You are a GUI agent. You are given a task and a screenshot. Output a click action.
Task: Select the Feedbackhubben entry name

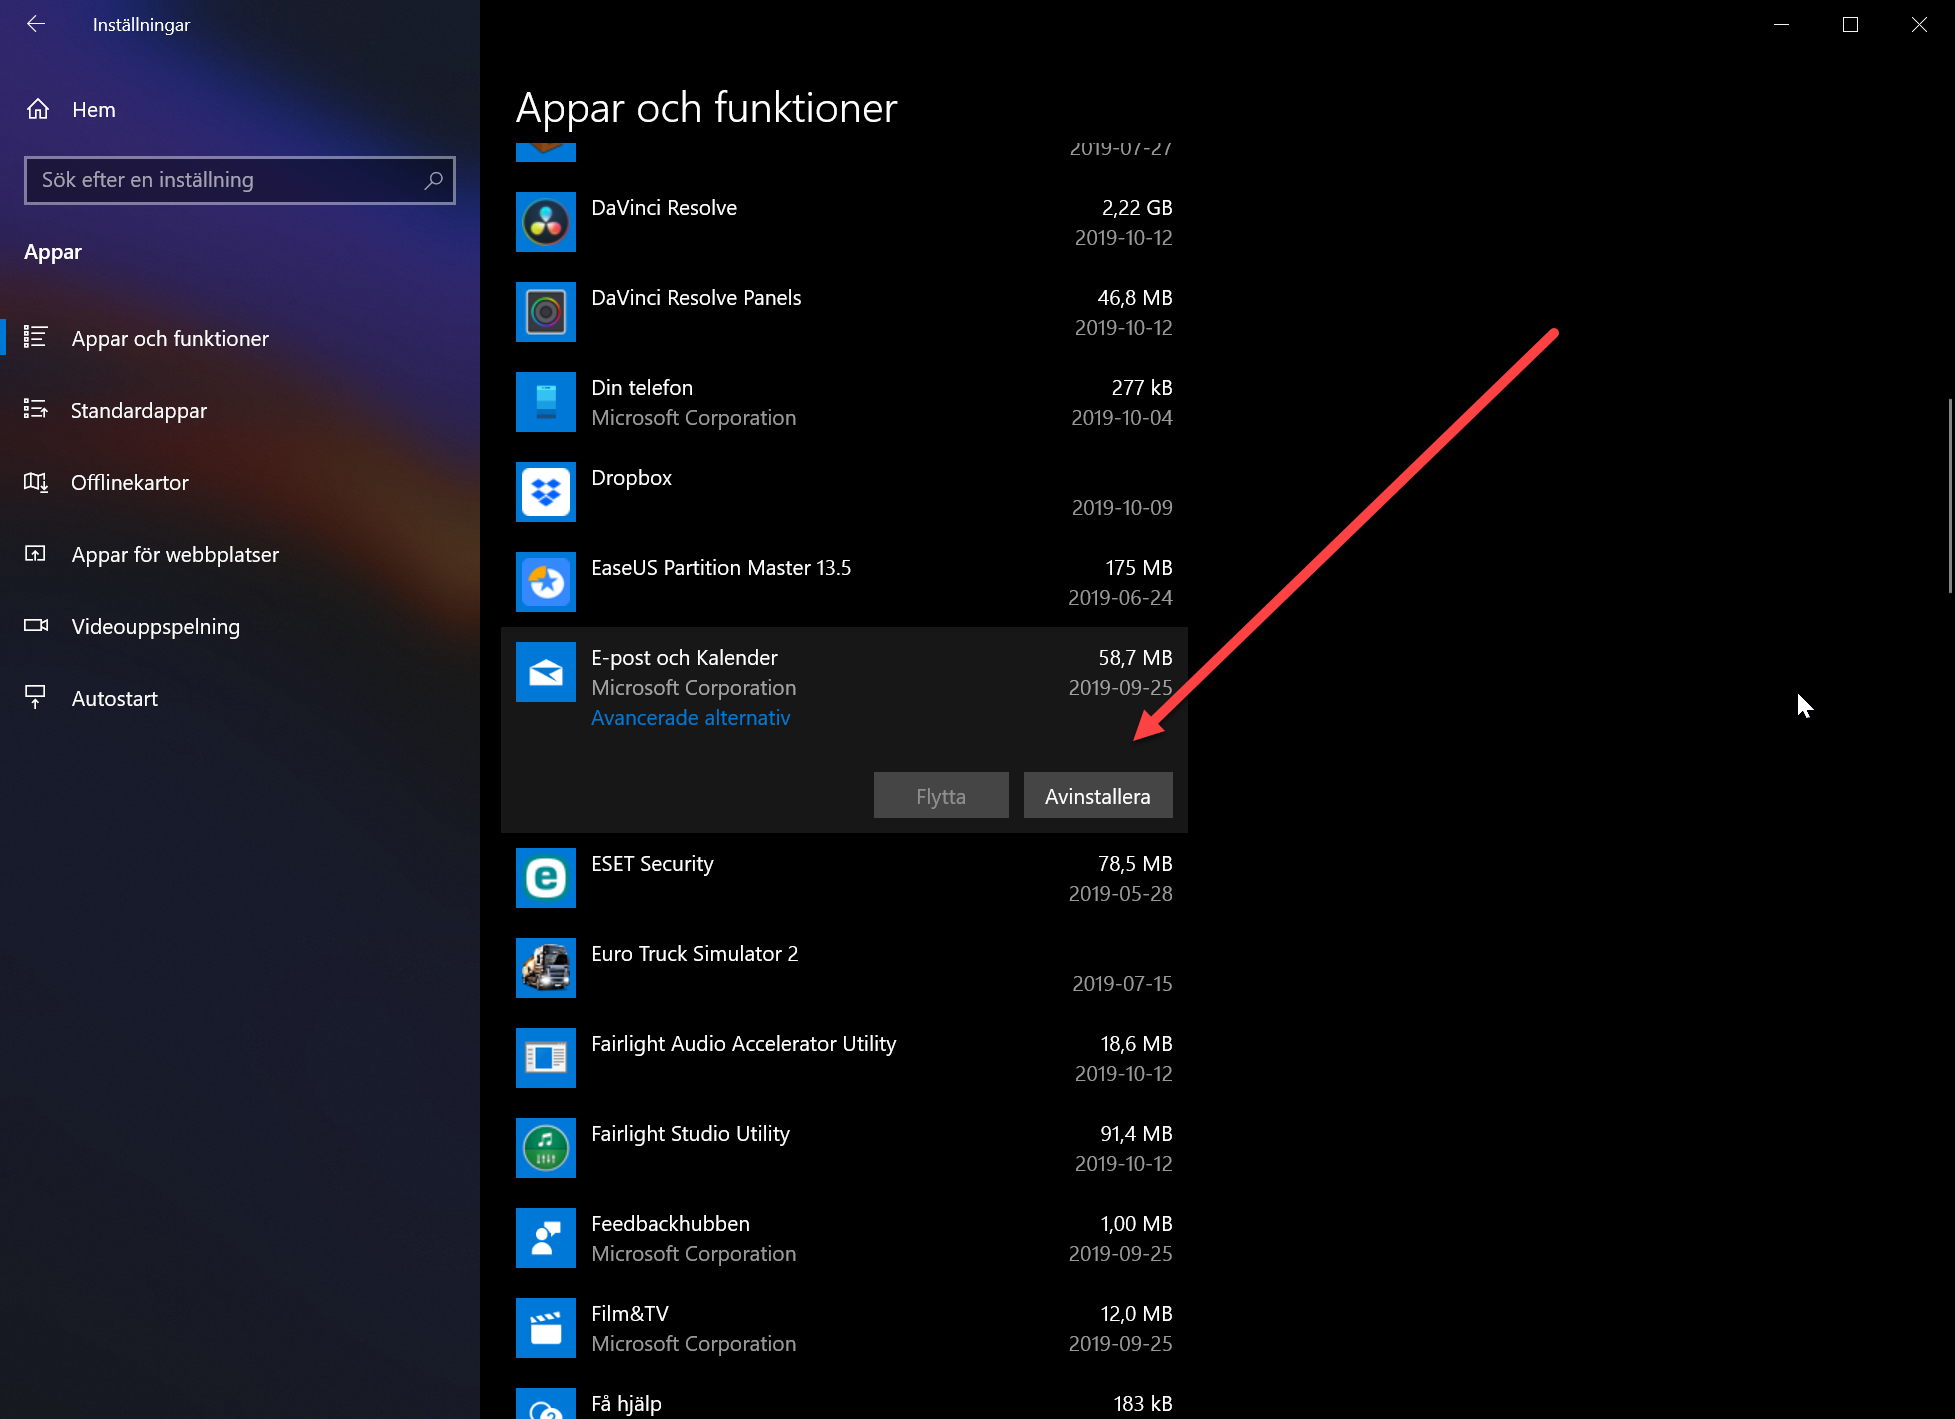click(670, 1224)
